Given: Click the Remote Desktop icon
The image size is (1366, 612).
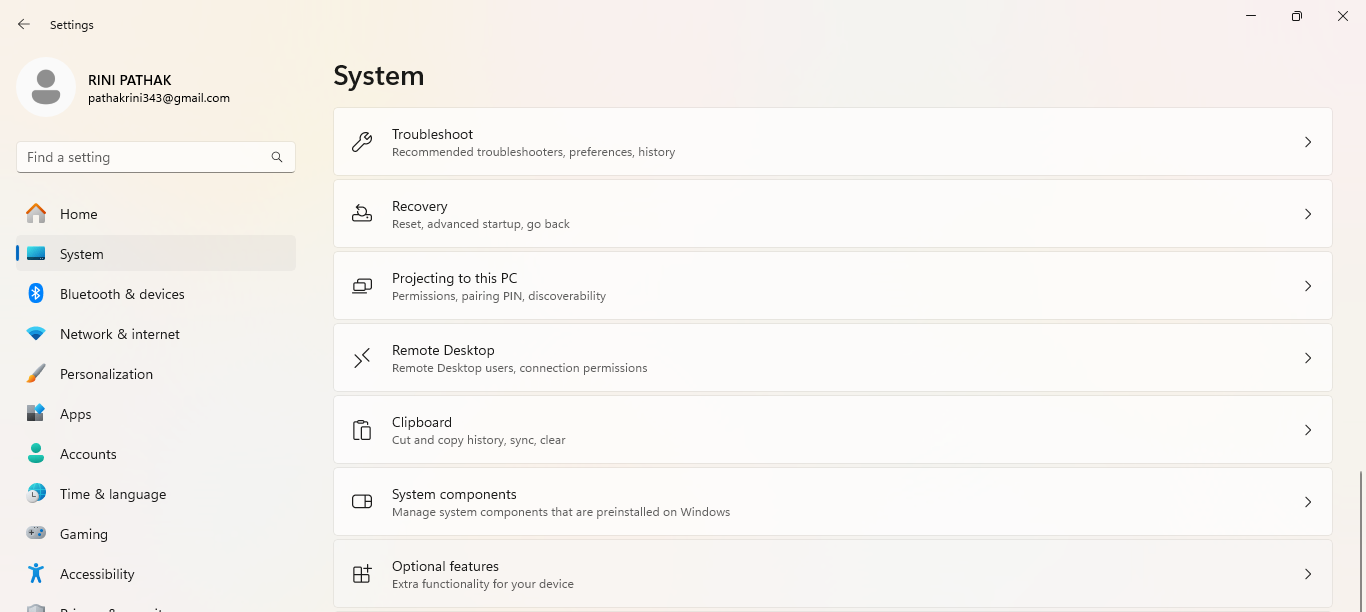Looking at the screenshot, I should (362, 358).
